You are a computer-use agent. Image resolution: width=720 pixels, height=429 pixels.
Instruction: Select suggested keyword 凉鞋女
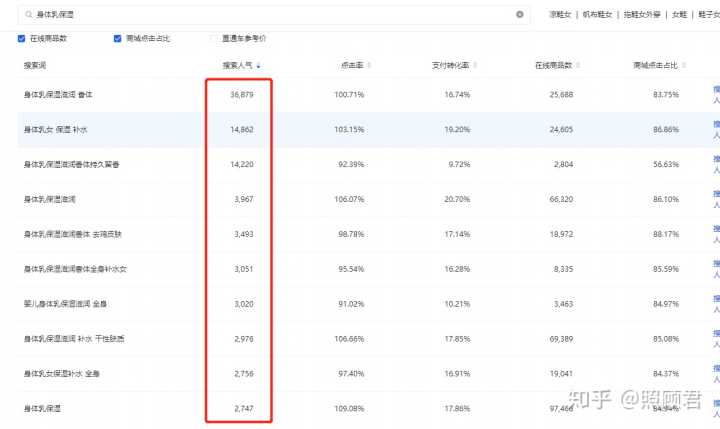[x=560, y=15]
